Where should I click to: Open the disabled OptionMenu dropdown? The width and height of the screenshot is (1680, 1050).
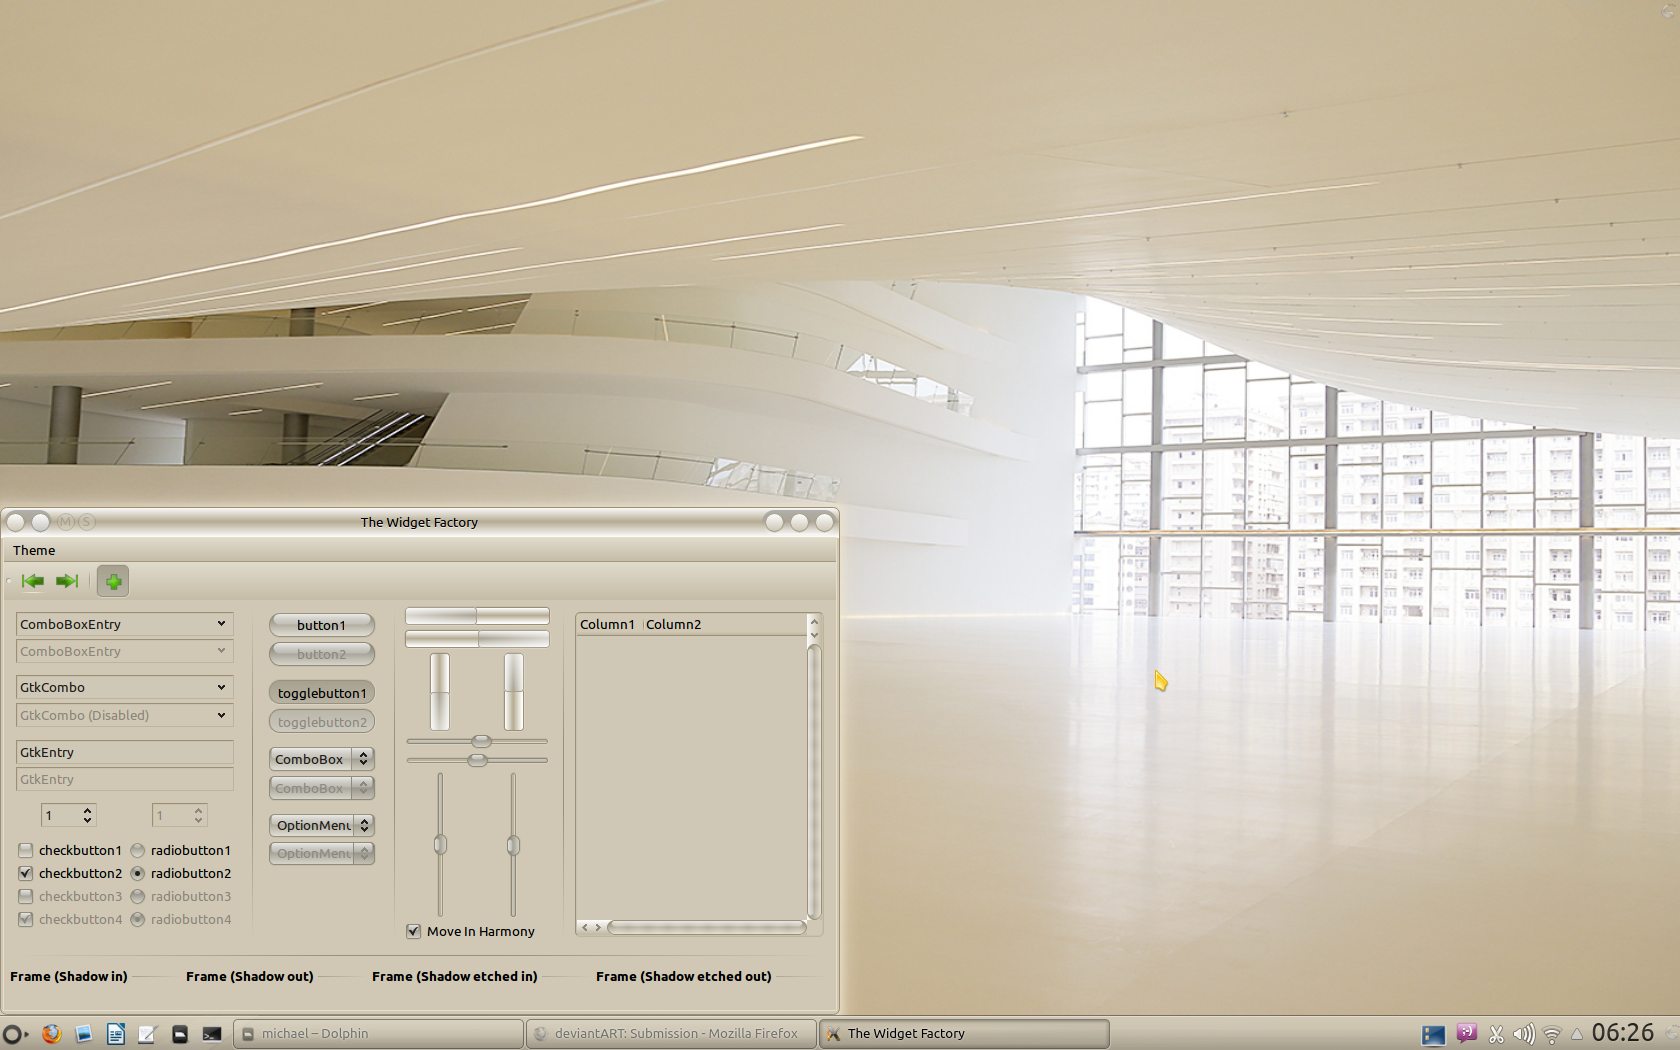(x=322, y=853)
